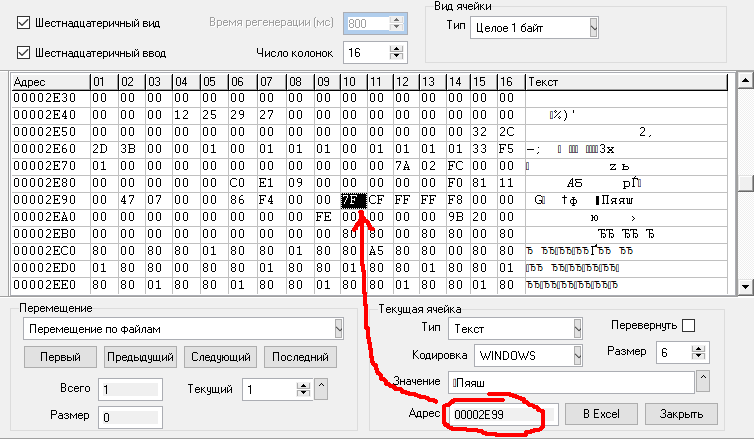
Task: Select cell 12 in row 00002E40
Action: (186, 115)
